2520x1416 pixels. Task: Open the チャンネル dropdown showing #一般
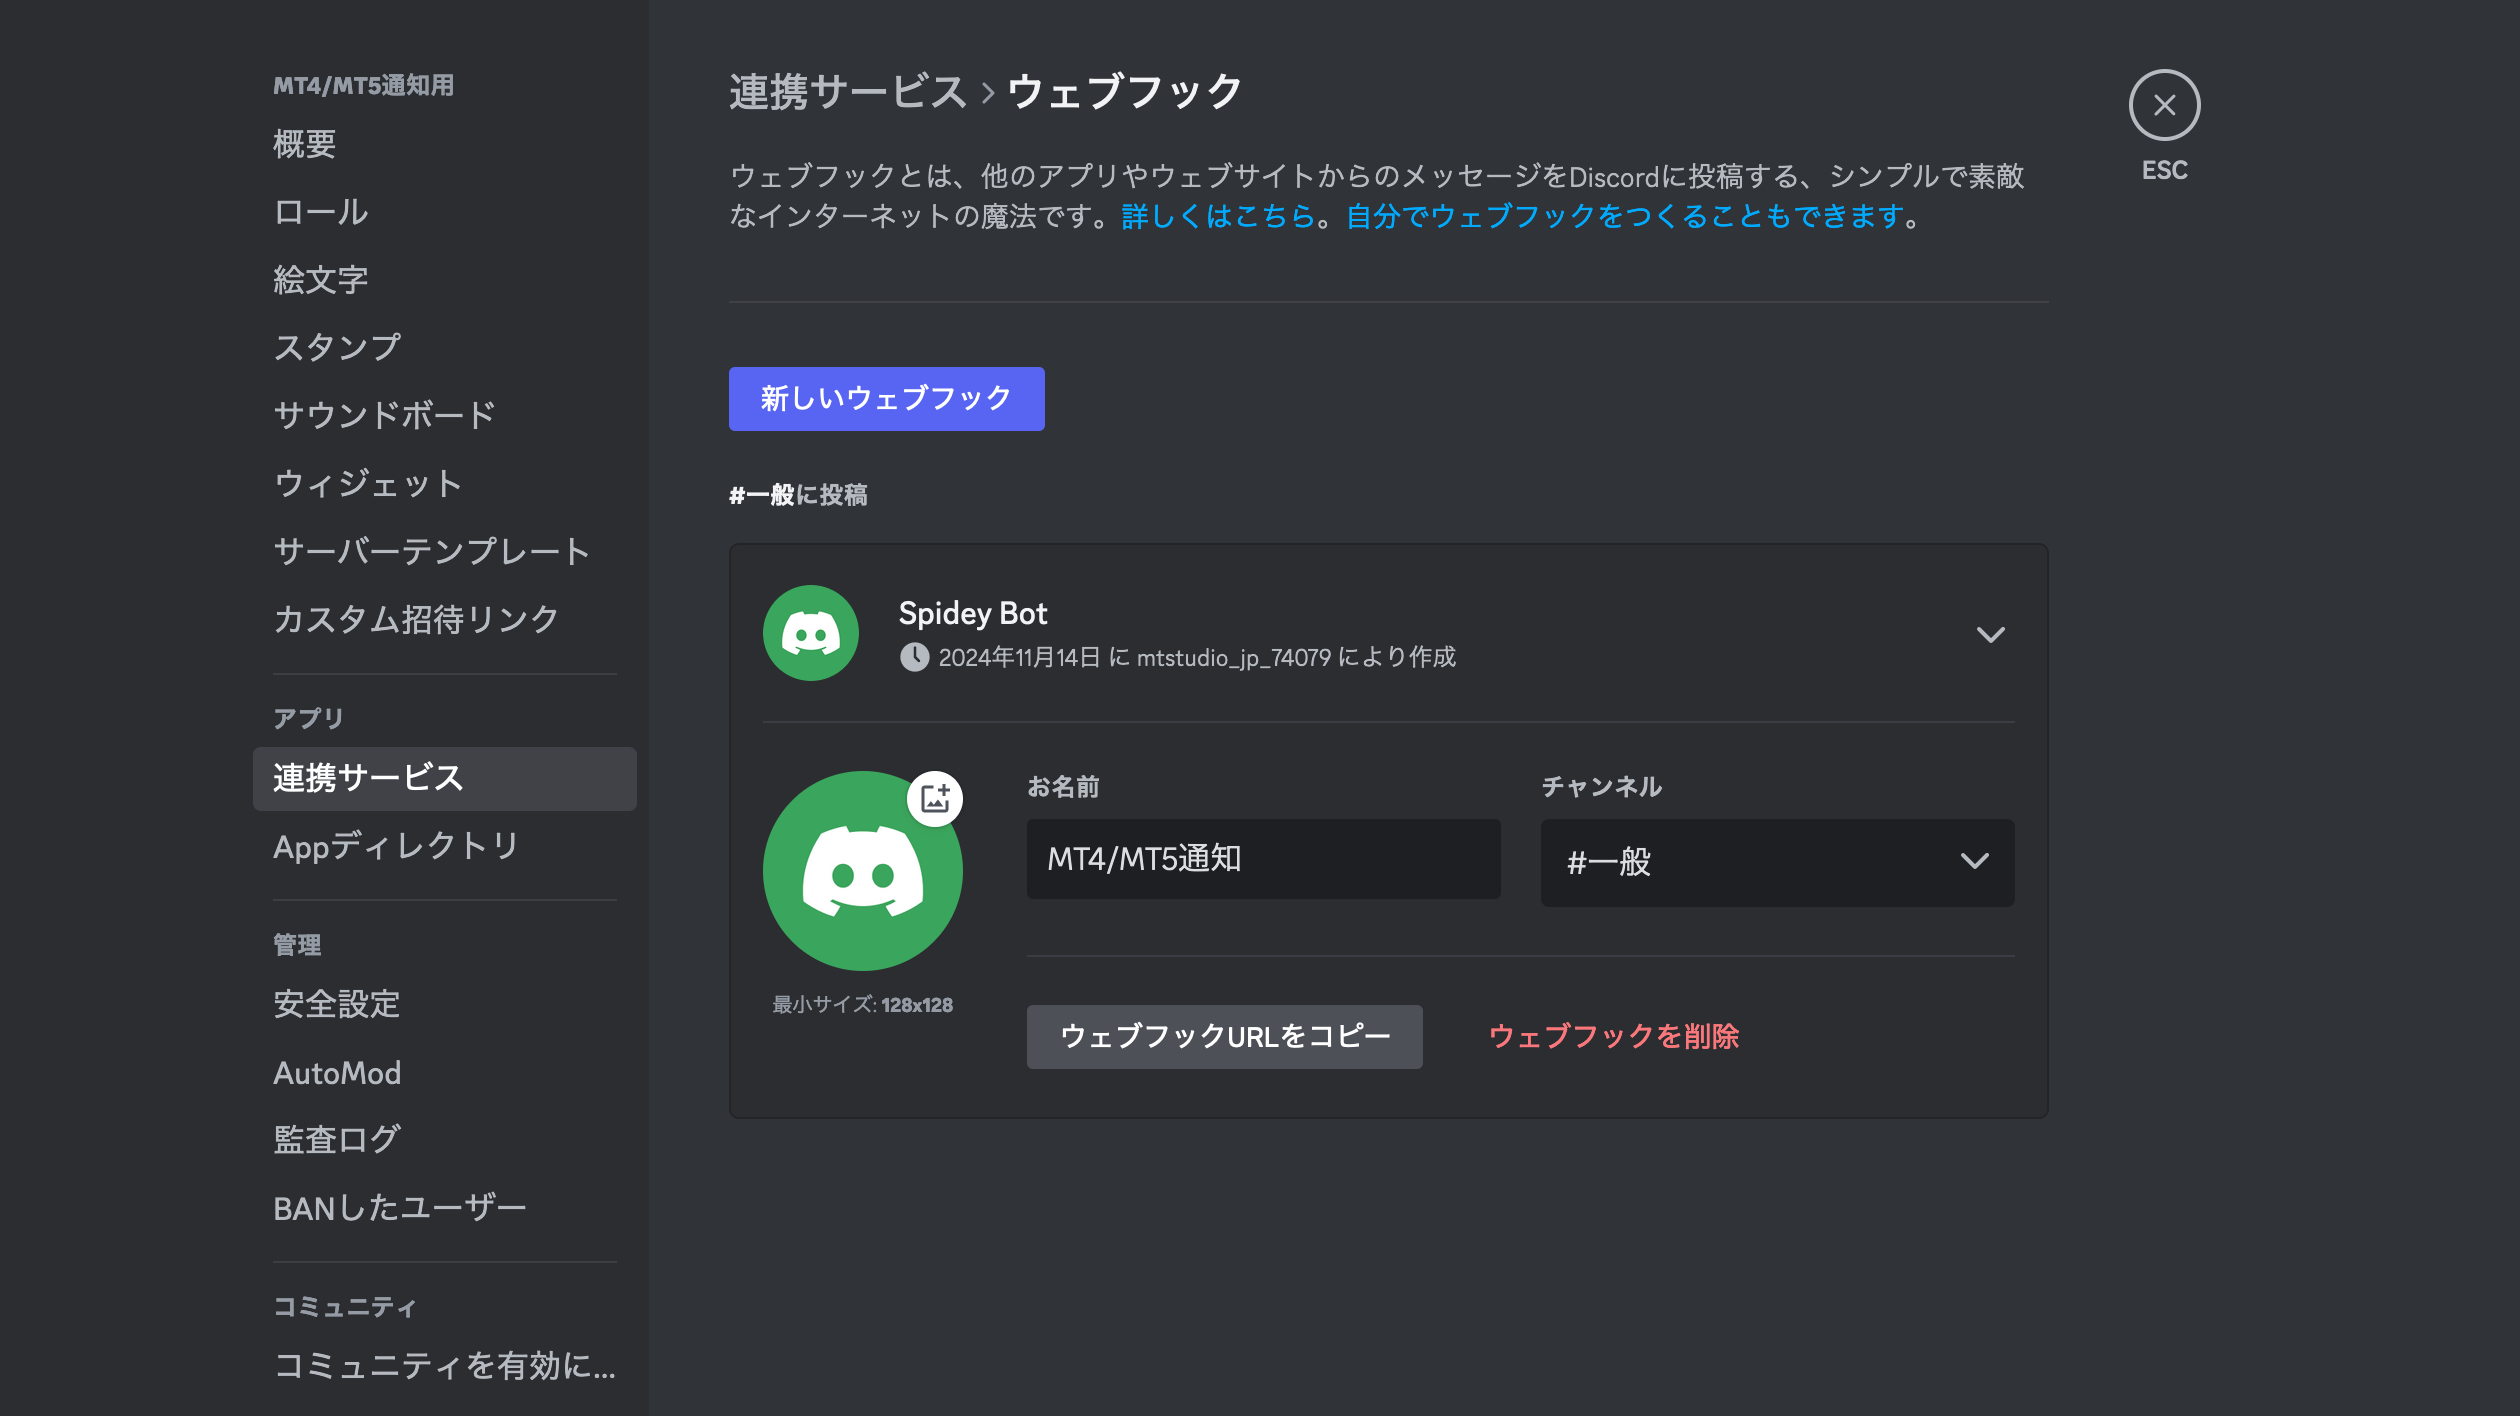1777,863
